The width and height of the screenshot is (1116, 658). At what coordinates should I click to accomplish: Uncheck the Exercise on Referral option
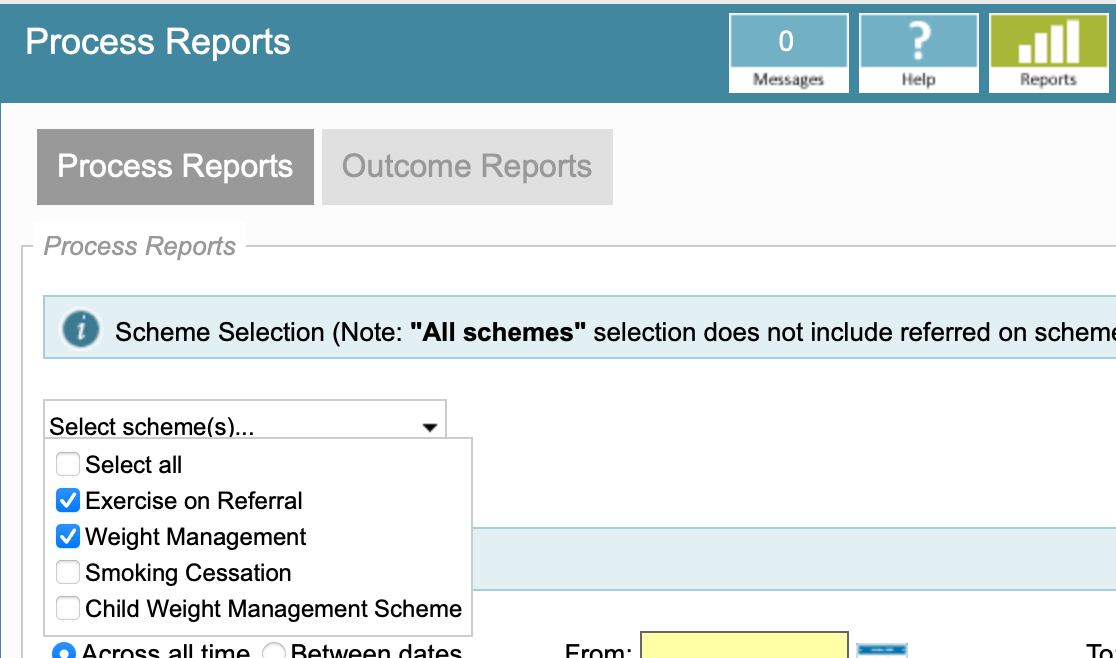pyautogui.click(x=68, y=501)
